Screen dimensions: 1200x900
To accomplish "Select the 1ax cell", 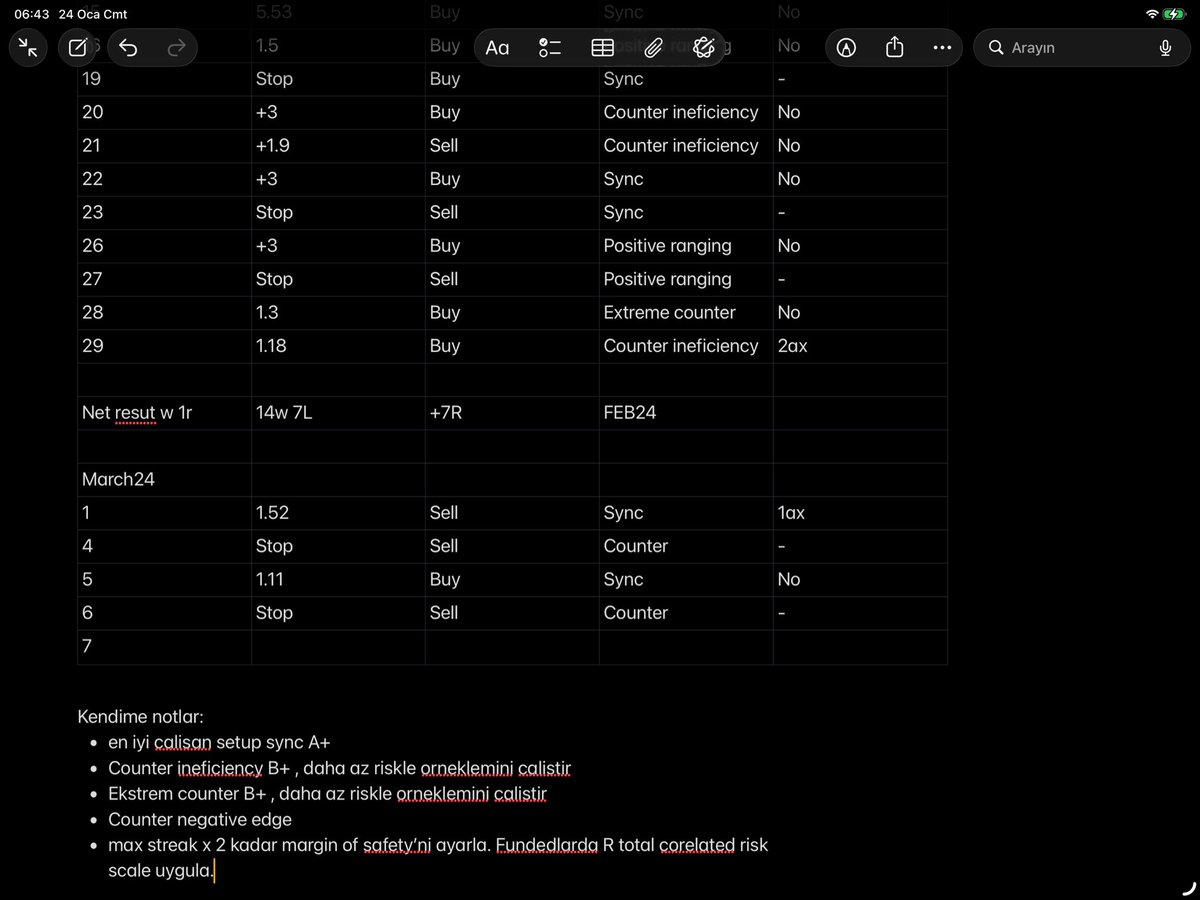I will click(x=860, y=513).
